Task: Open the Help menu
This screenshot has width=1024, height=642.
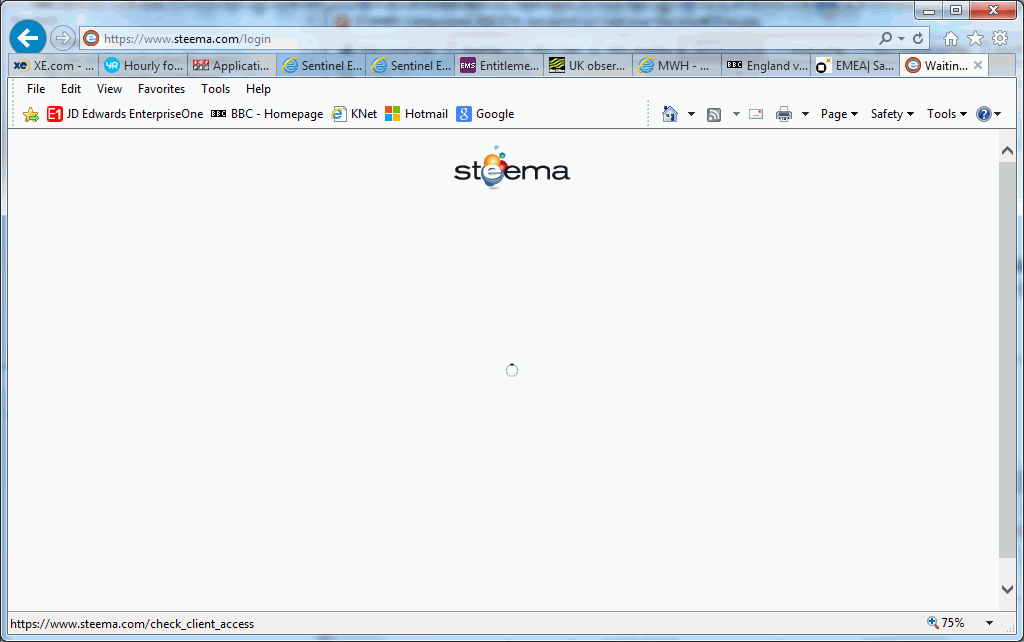Action: [x=258, y=89]
